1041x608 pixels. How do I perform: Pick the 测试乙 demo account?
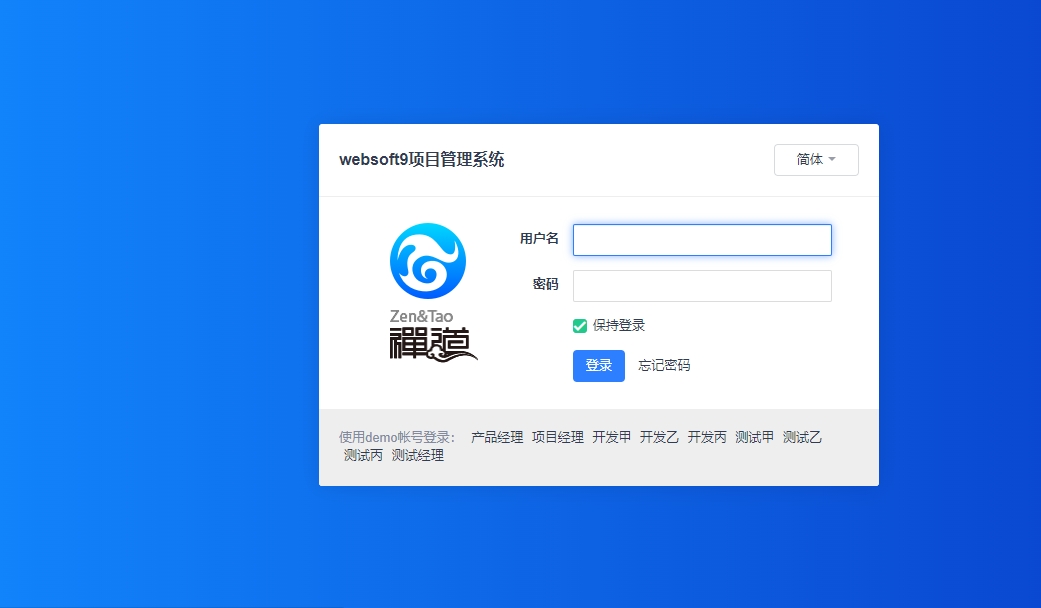[802, 437]
